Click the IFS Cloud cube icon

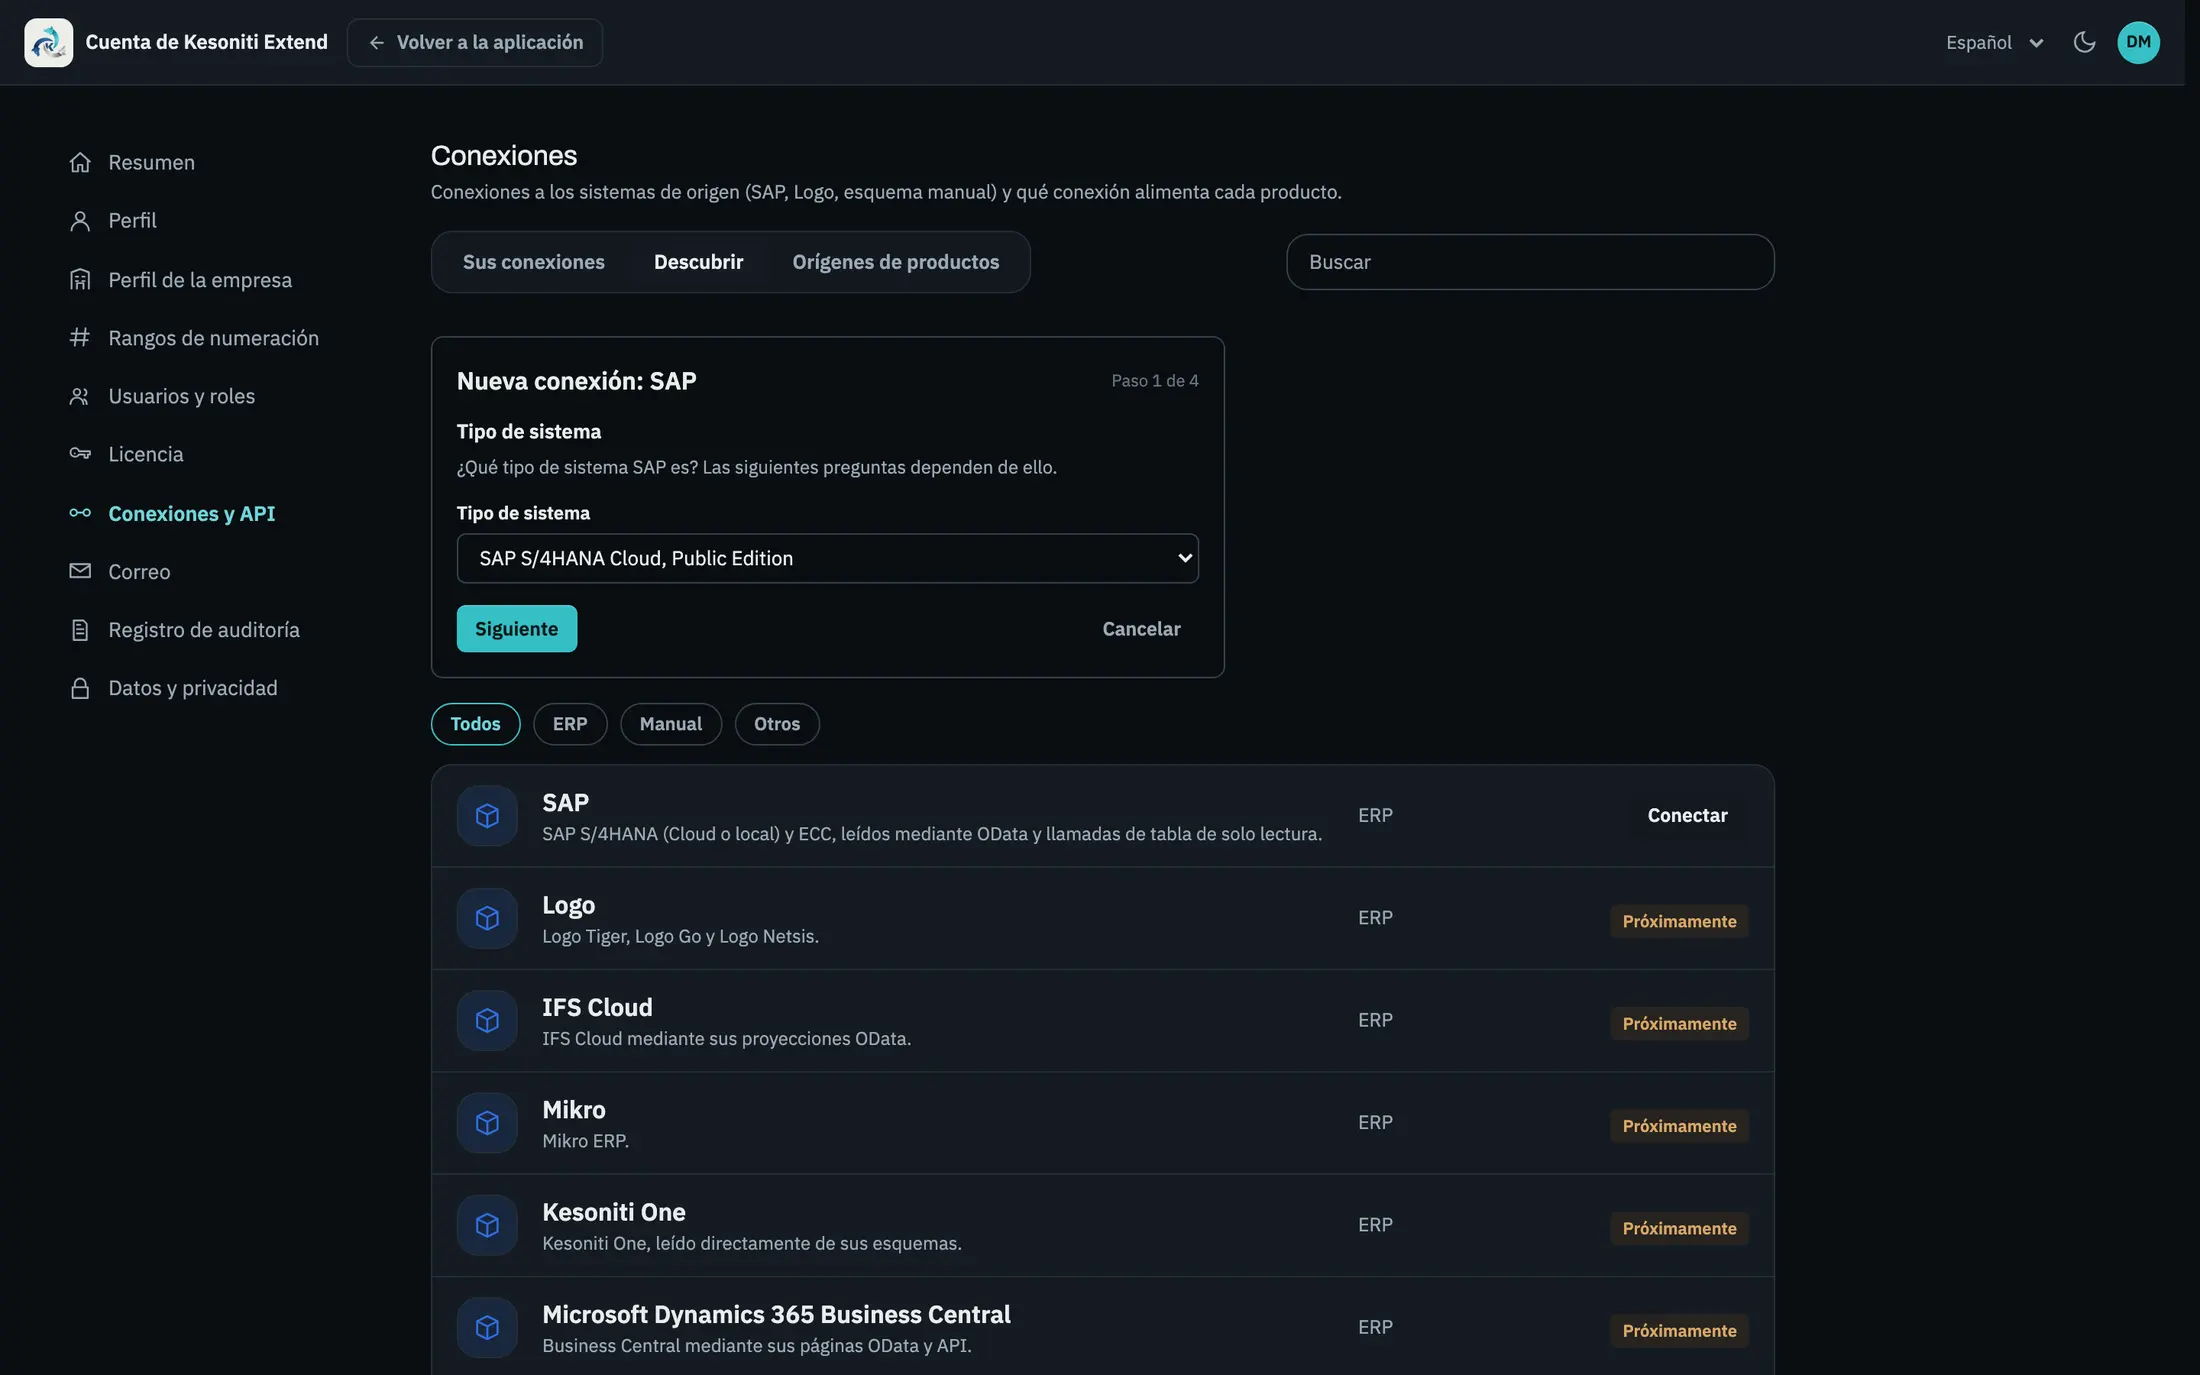[x=487, y=1020]
